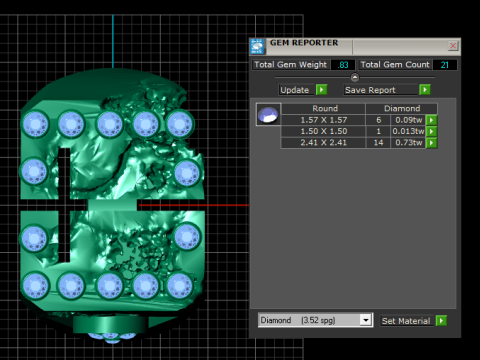Select the 2.41 X 2.41 size cell
Image resolution: width=480 pixels, height=360 pixels.
click(323, 143)
